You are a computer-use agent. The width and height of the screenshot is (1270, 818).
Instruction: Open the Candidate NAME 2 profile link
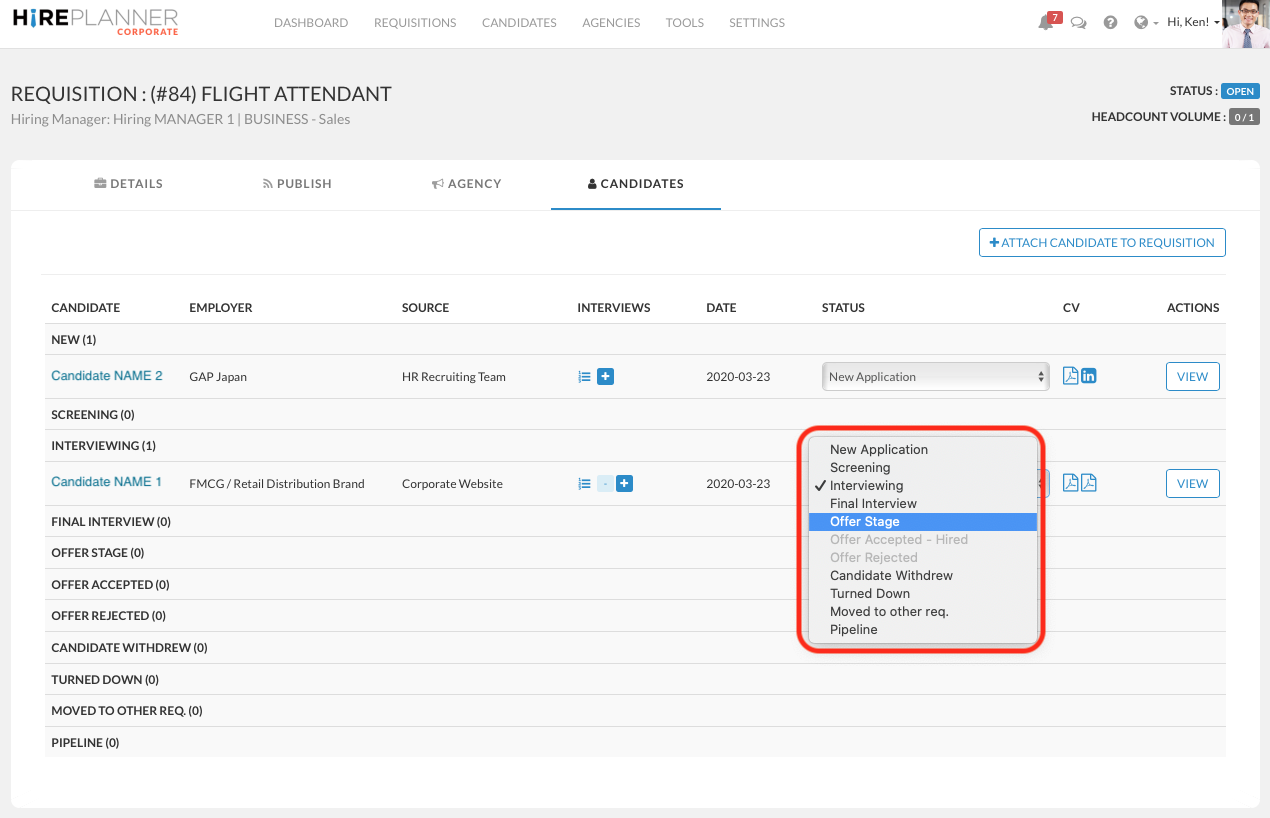107,376
